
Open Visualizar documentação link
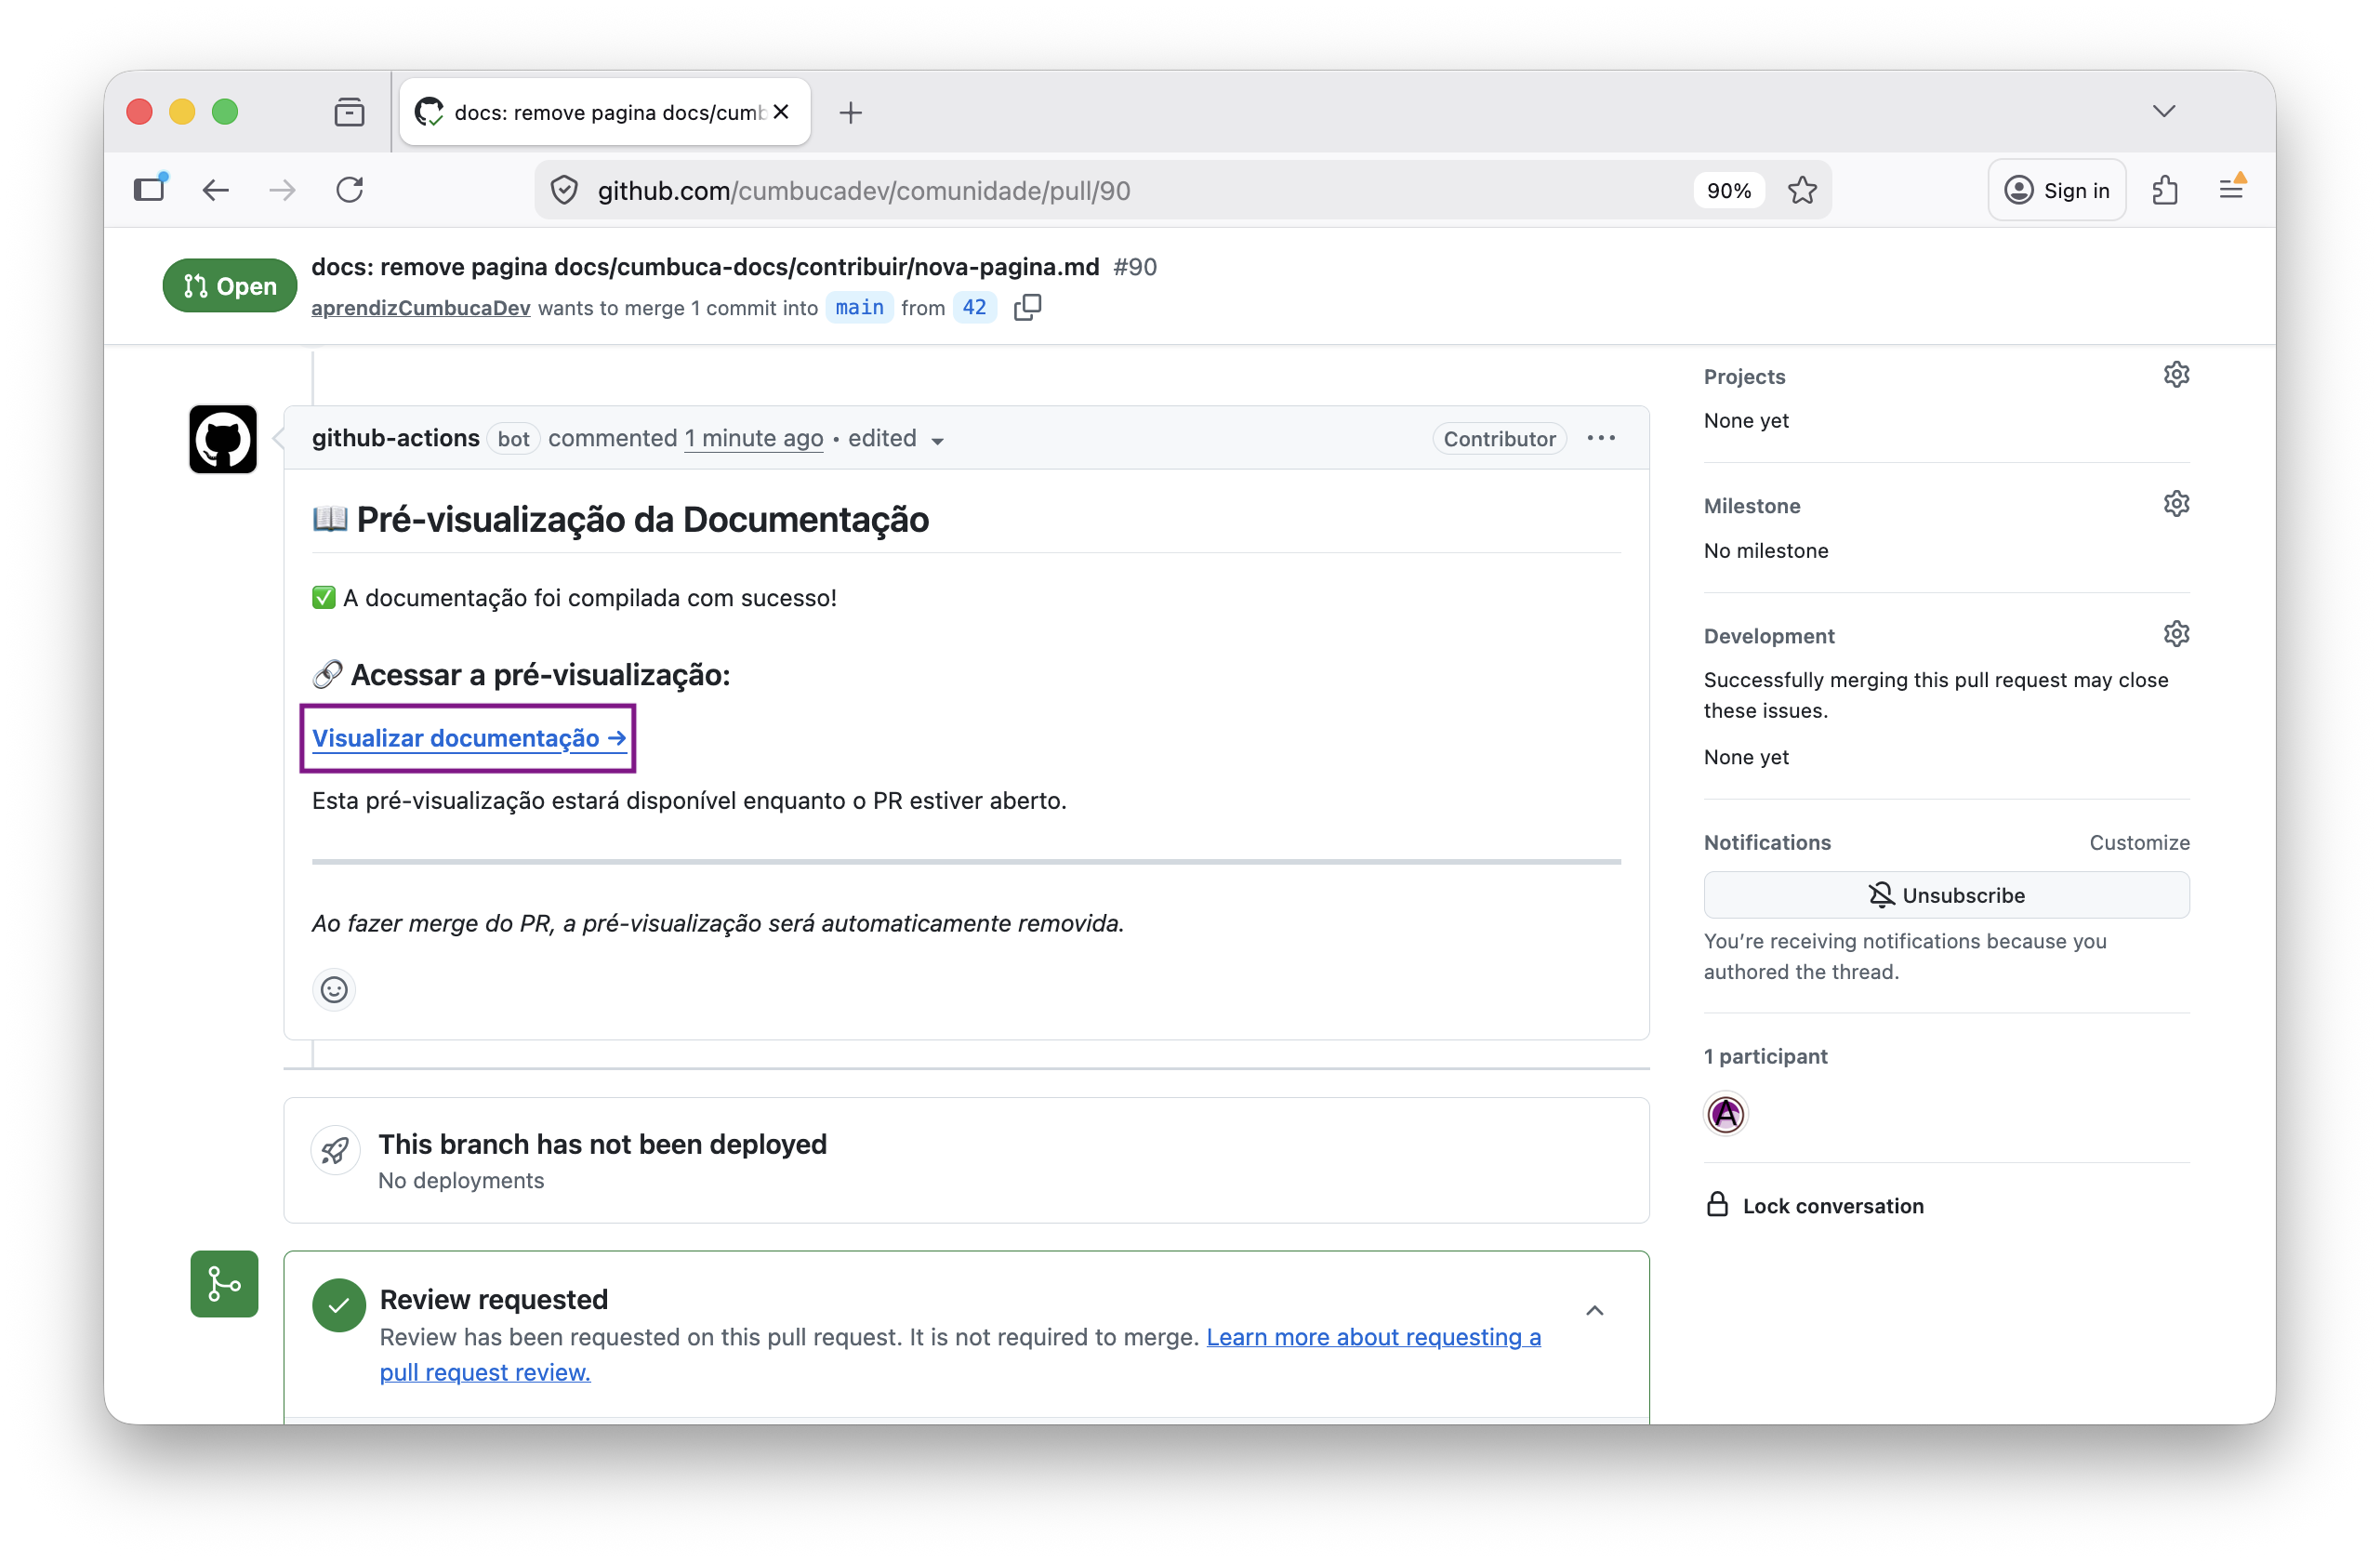469,738
